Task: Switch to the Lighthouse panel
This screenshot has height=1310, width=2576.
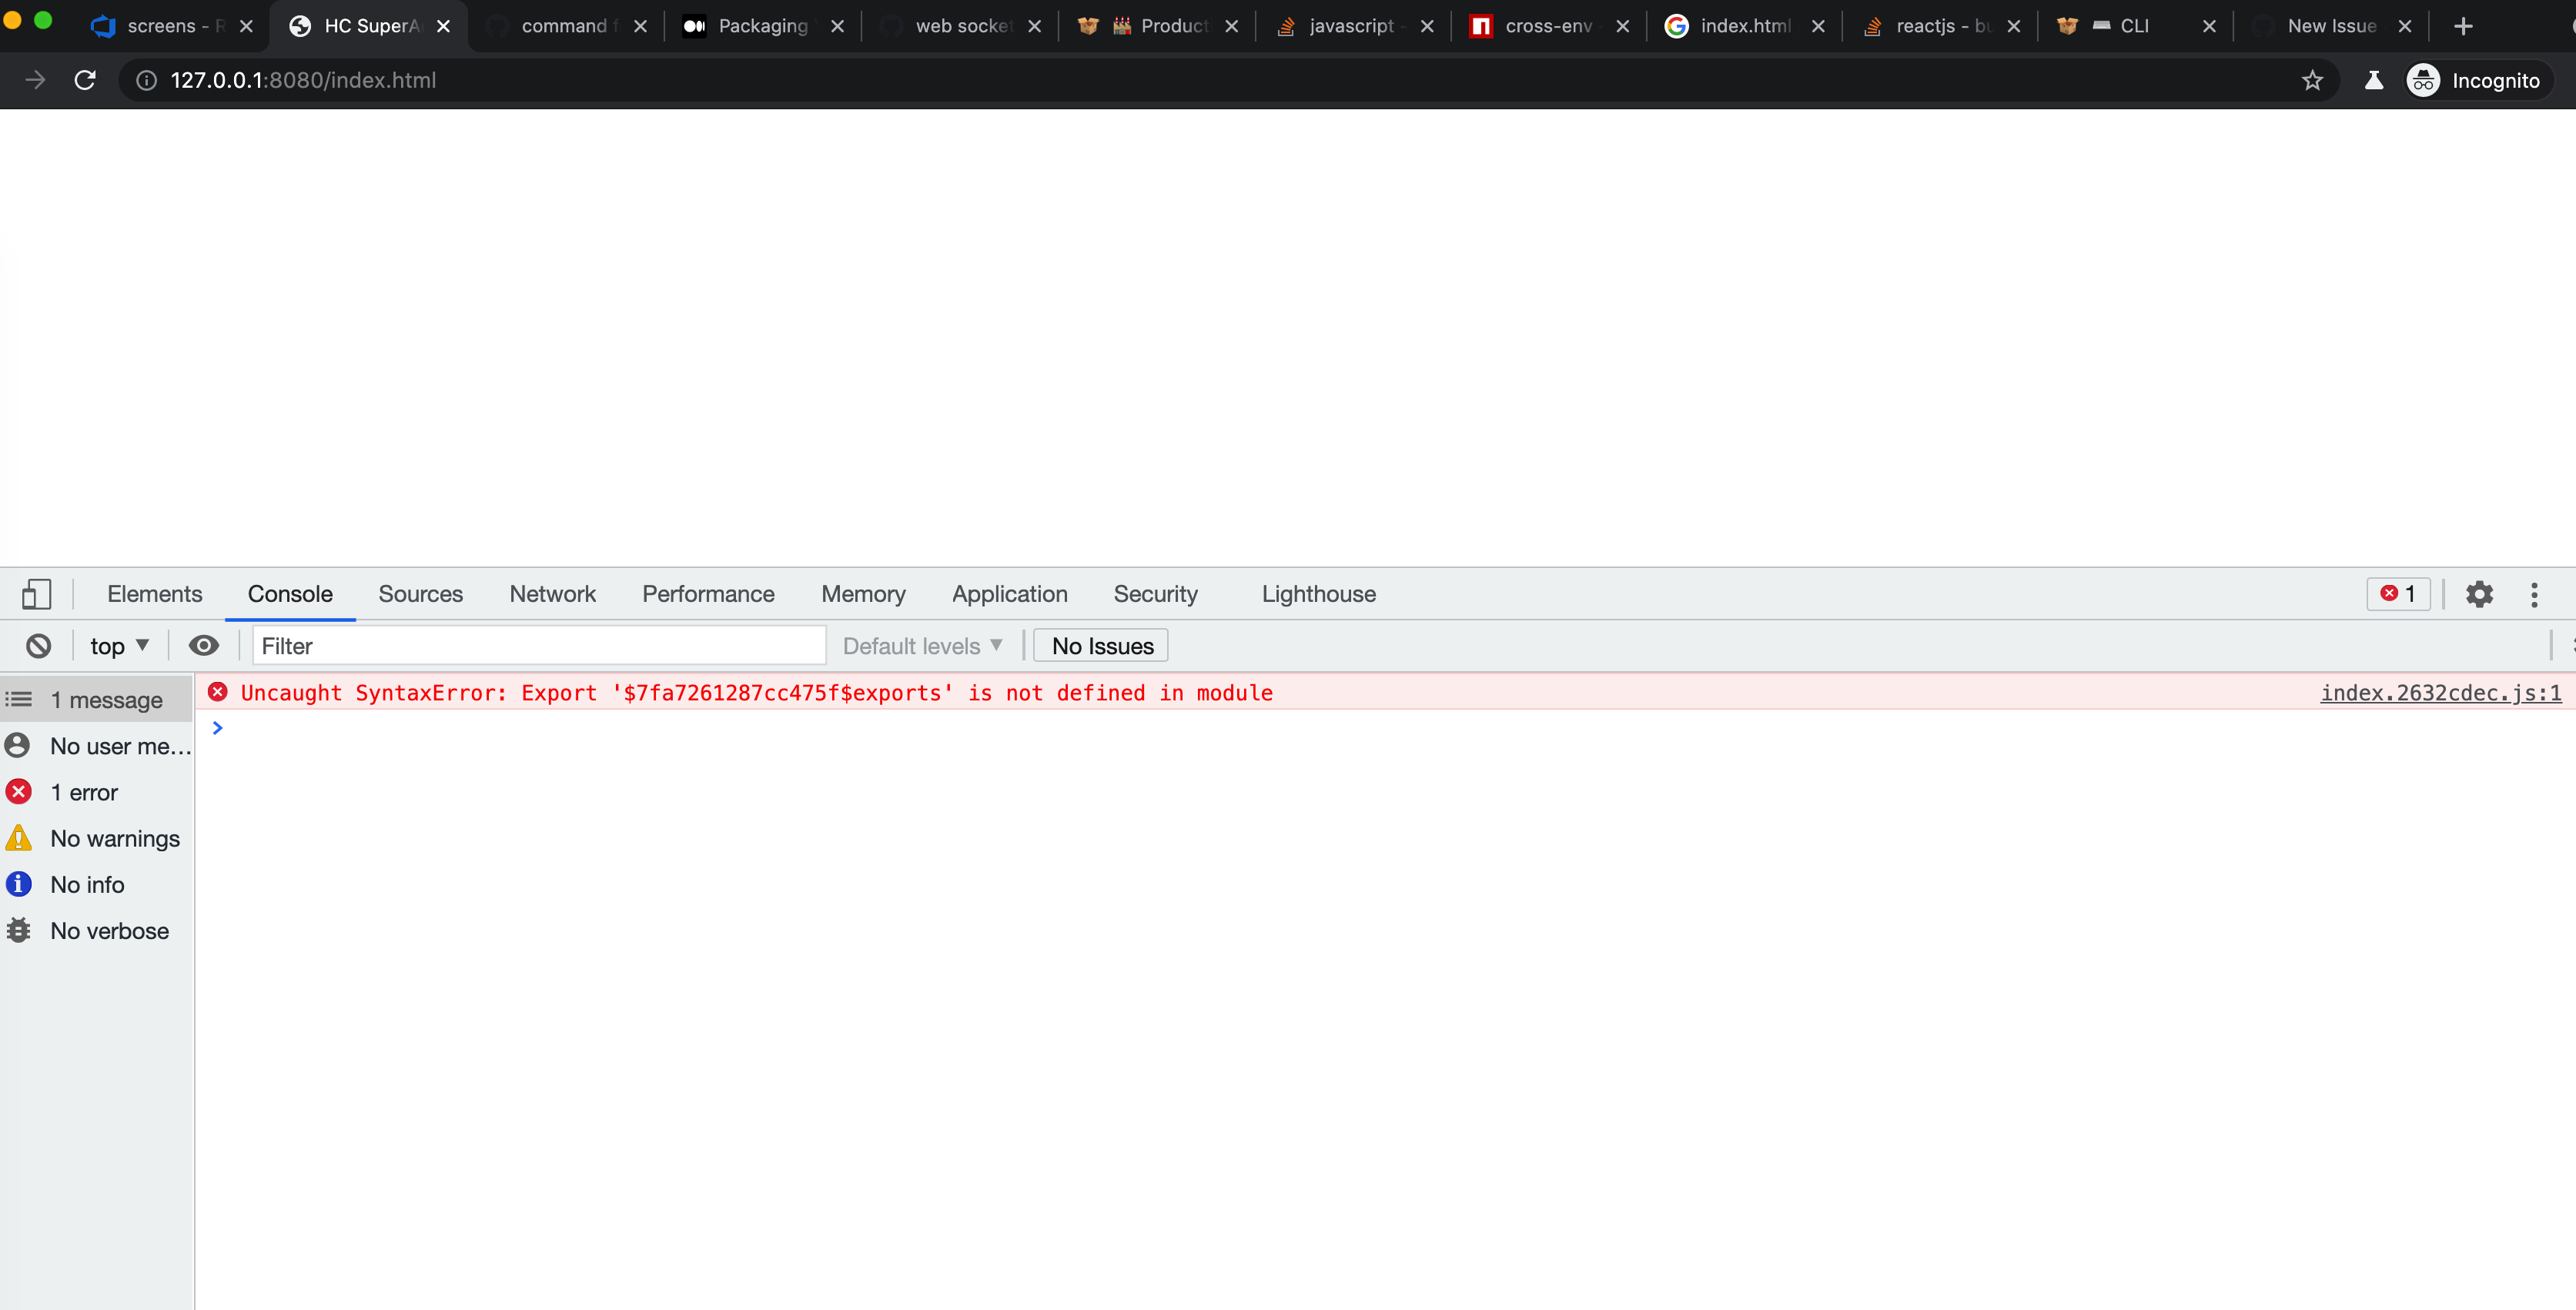Action: point(1317,593)
